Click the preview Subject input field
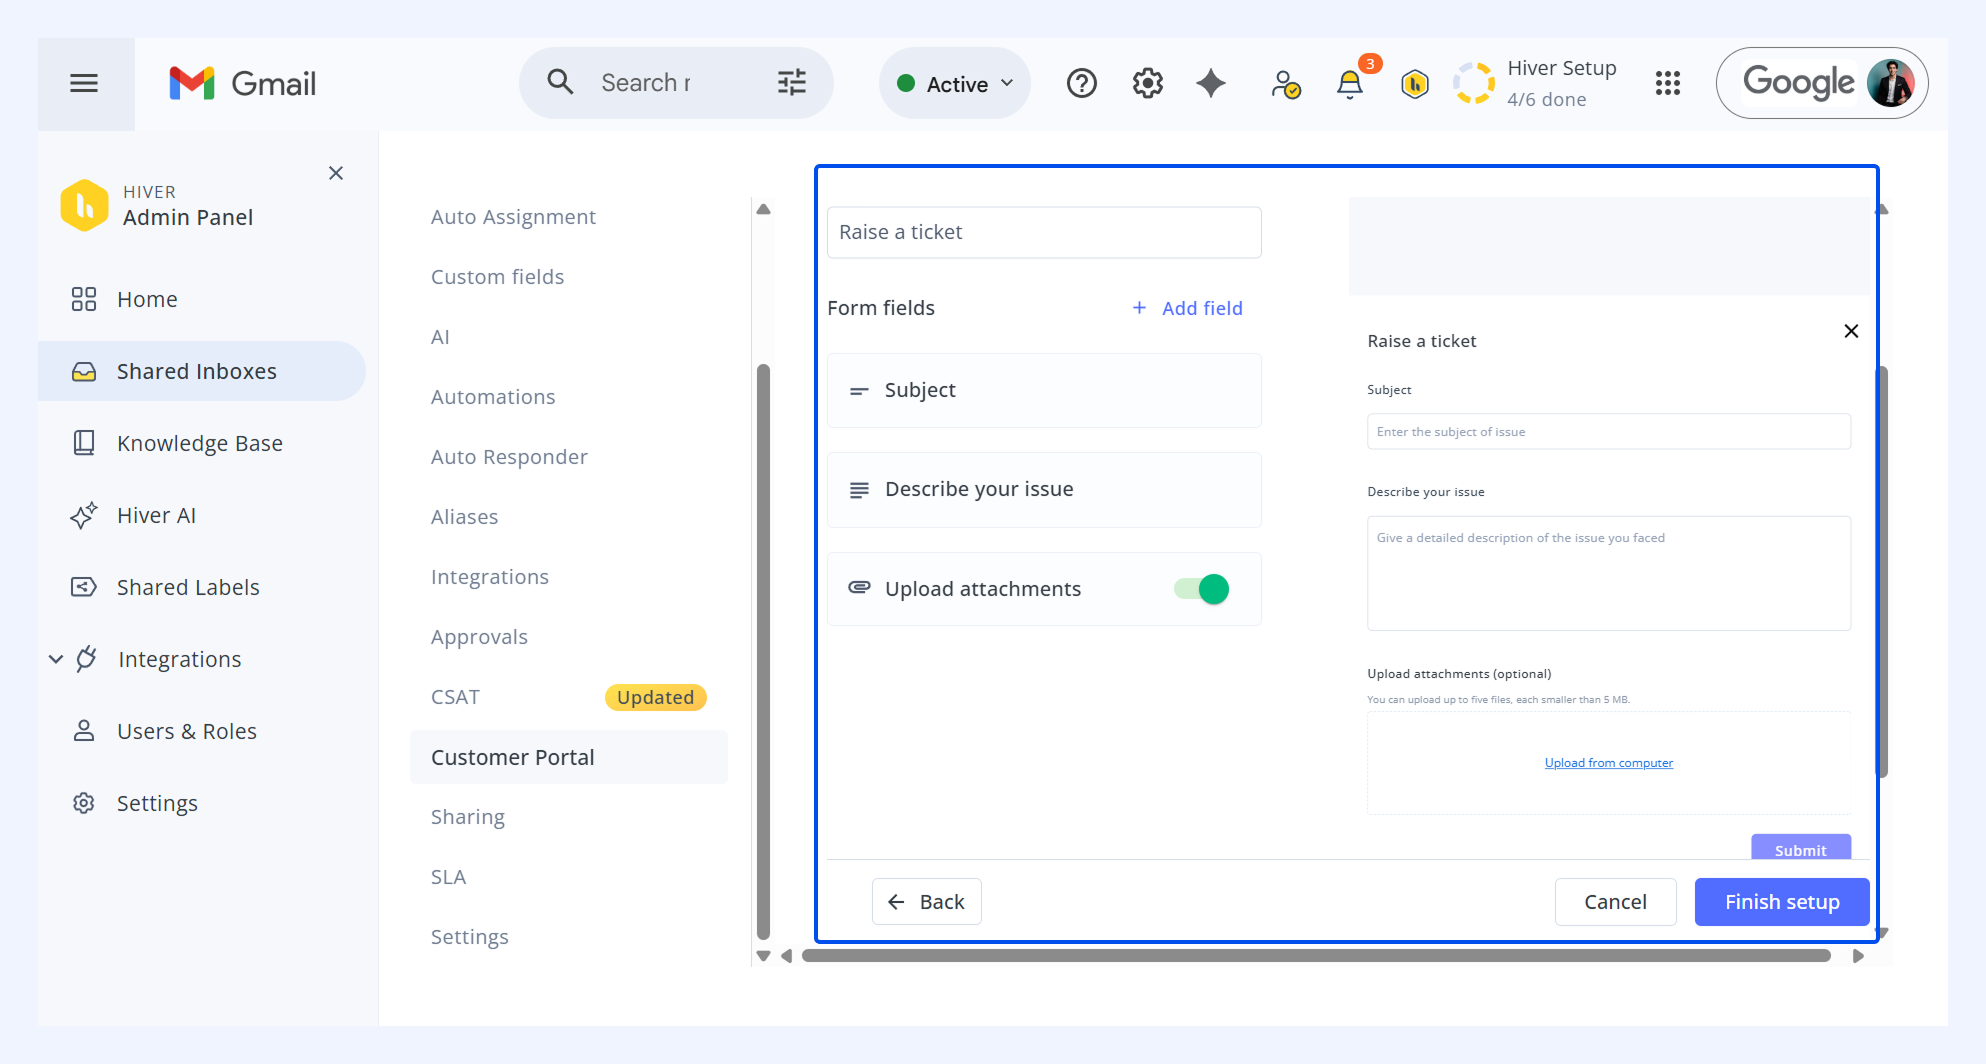 pyautogui.click(x=1609, y=432)
